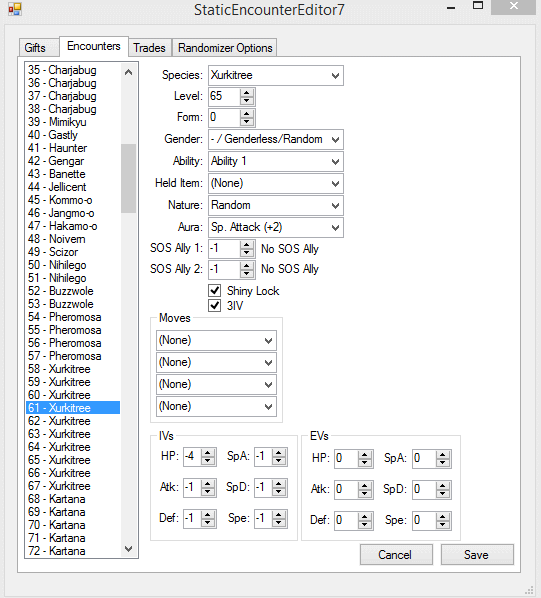
Task: Select list entry 35 - Charjabug
Action: click(x=73, y=70)
